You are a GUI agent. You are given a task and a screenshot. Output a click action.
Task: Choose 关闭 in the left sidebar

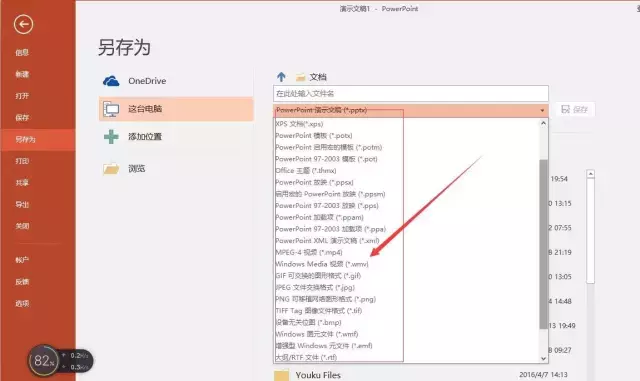tap(22, 226)
